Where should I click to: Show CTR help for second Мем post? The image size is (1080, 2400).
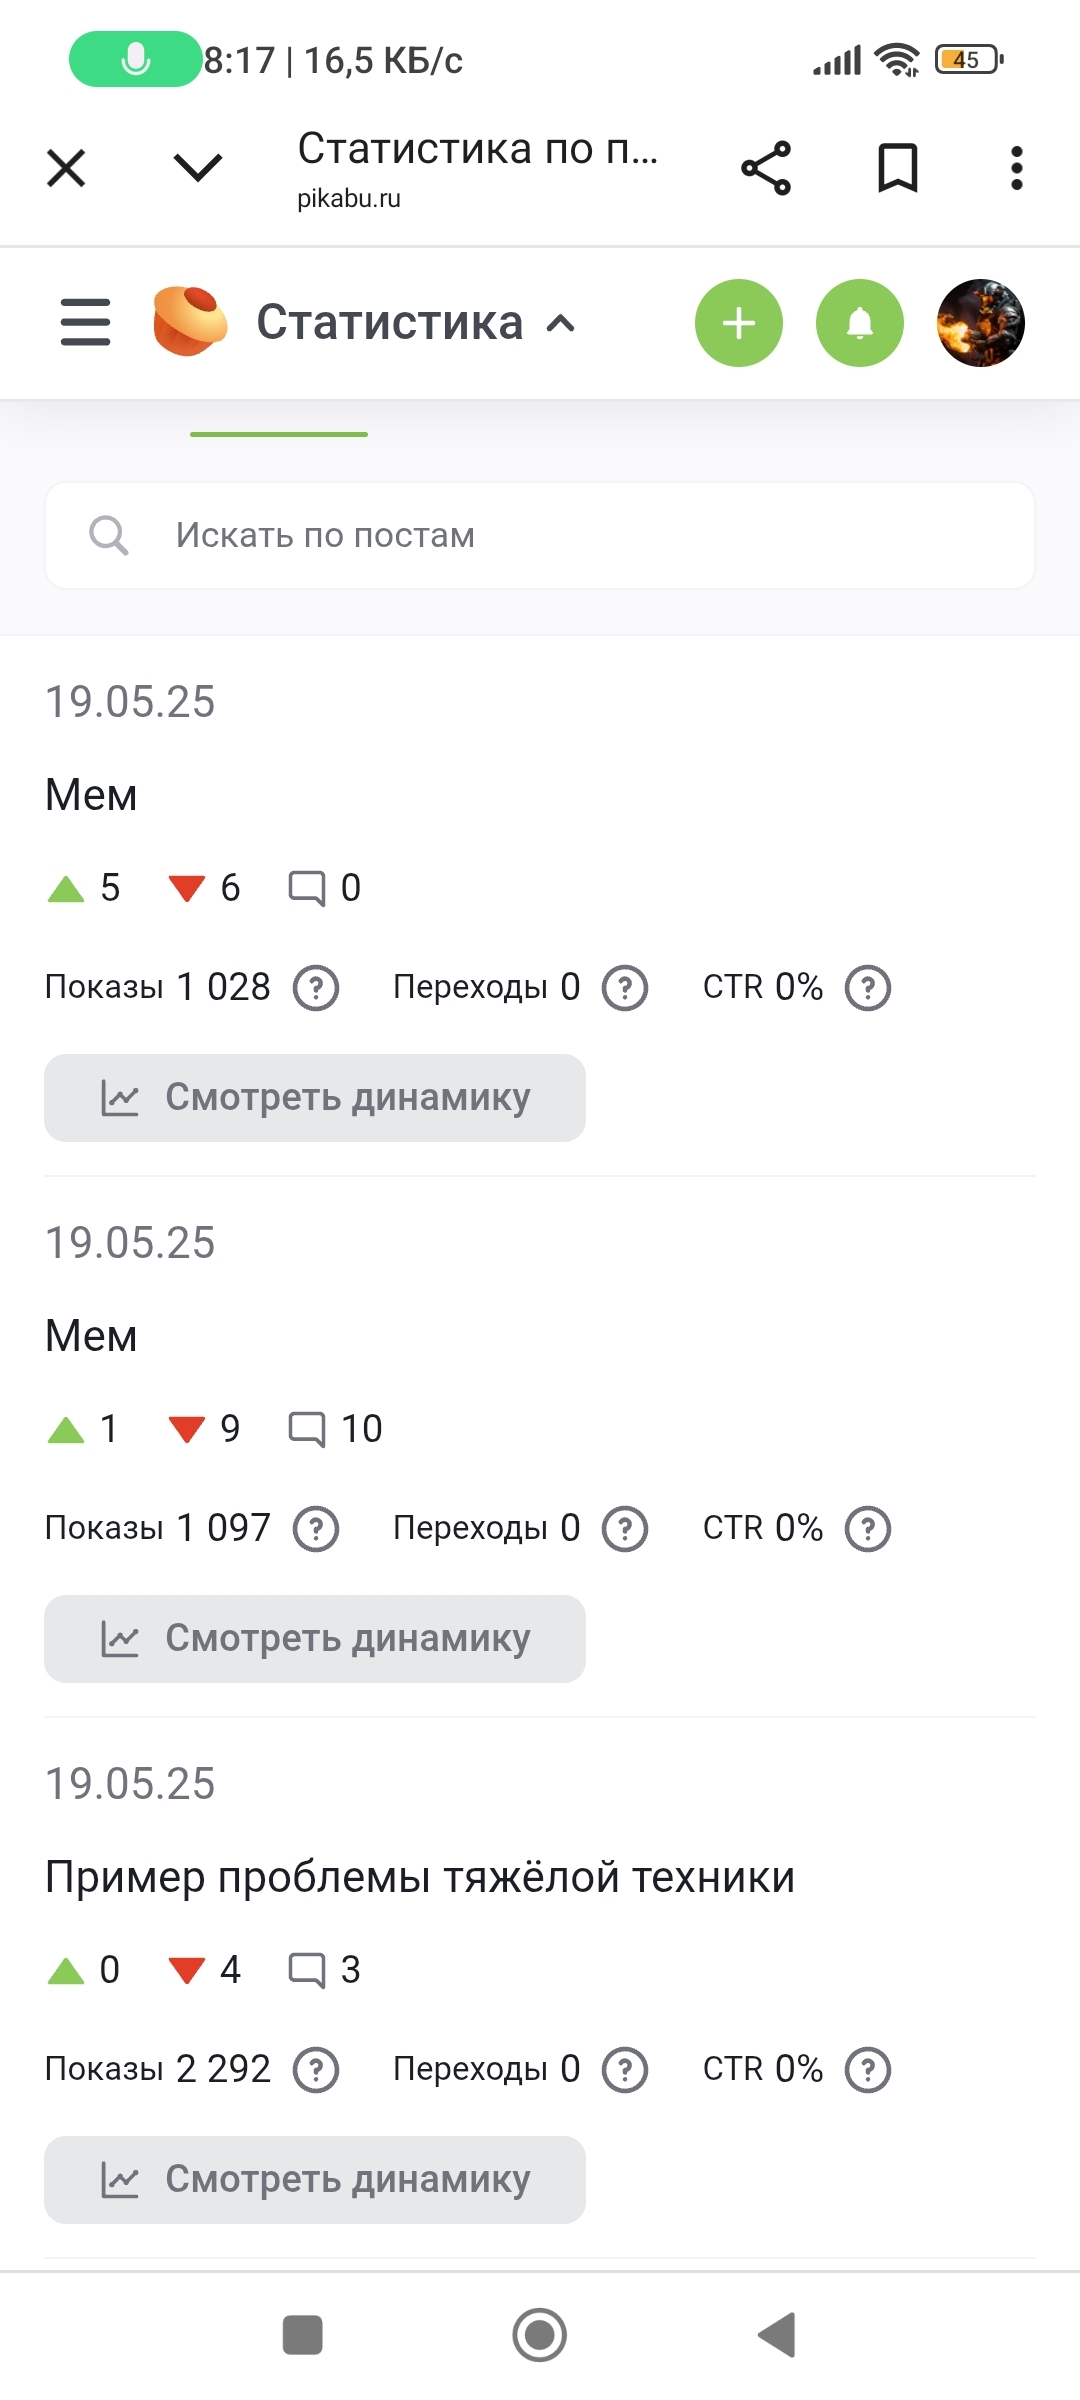pos(868,1529)
